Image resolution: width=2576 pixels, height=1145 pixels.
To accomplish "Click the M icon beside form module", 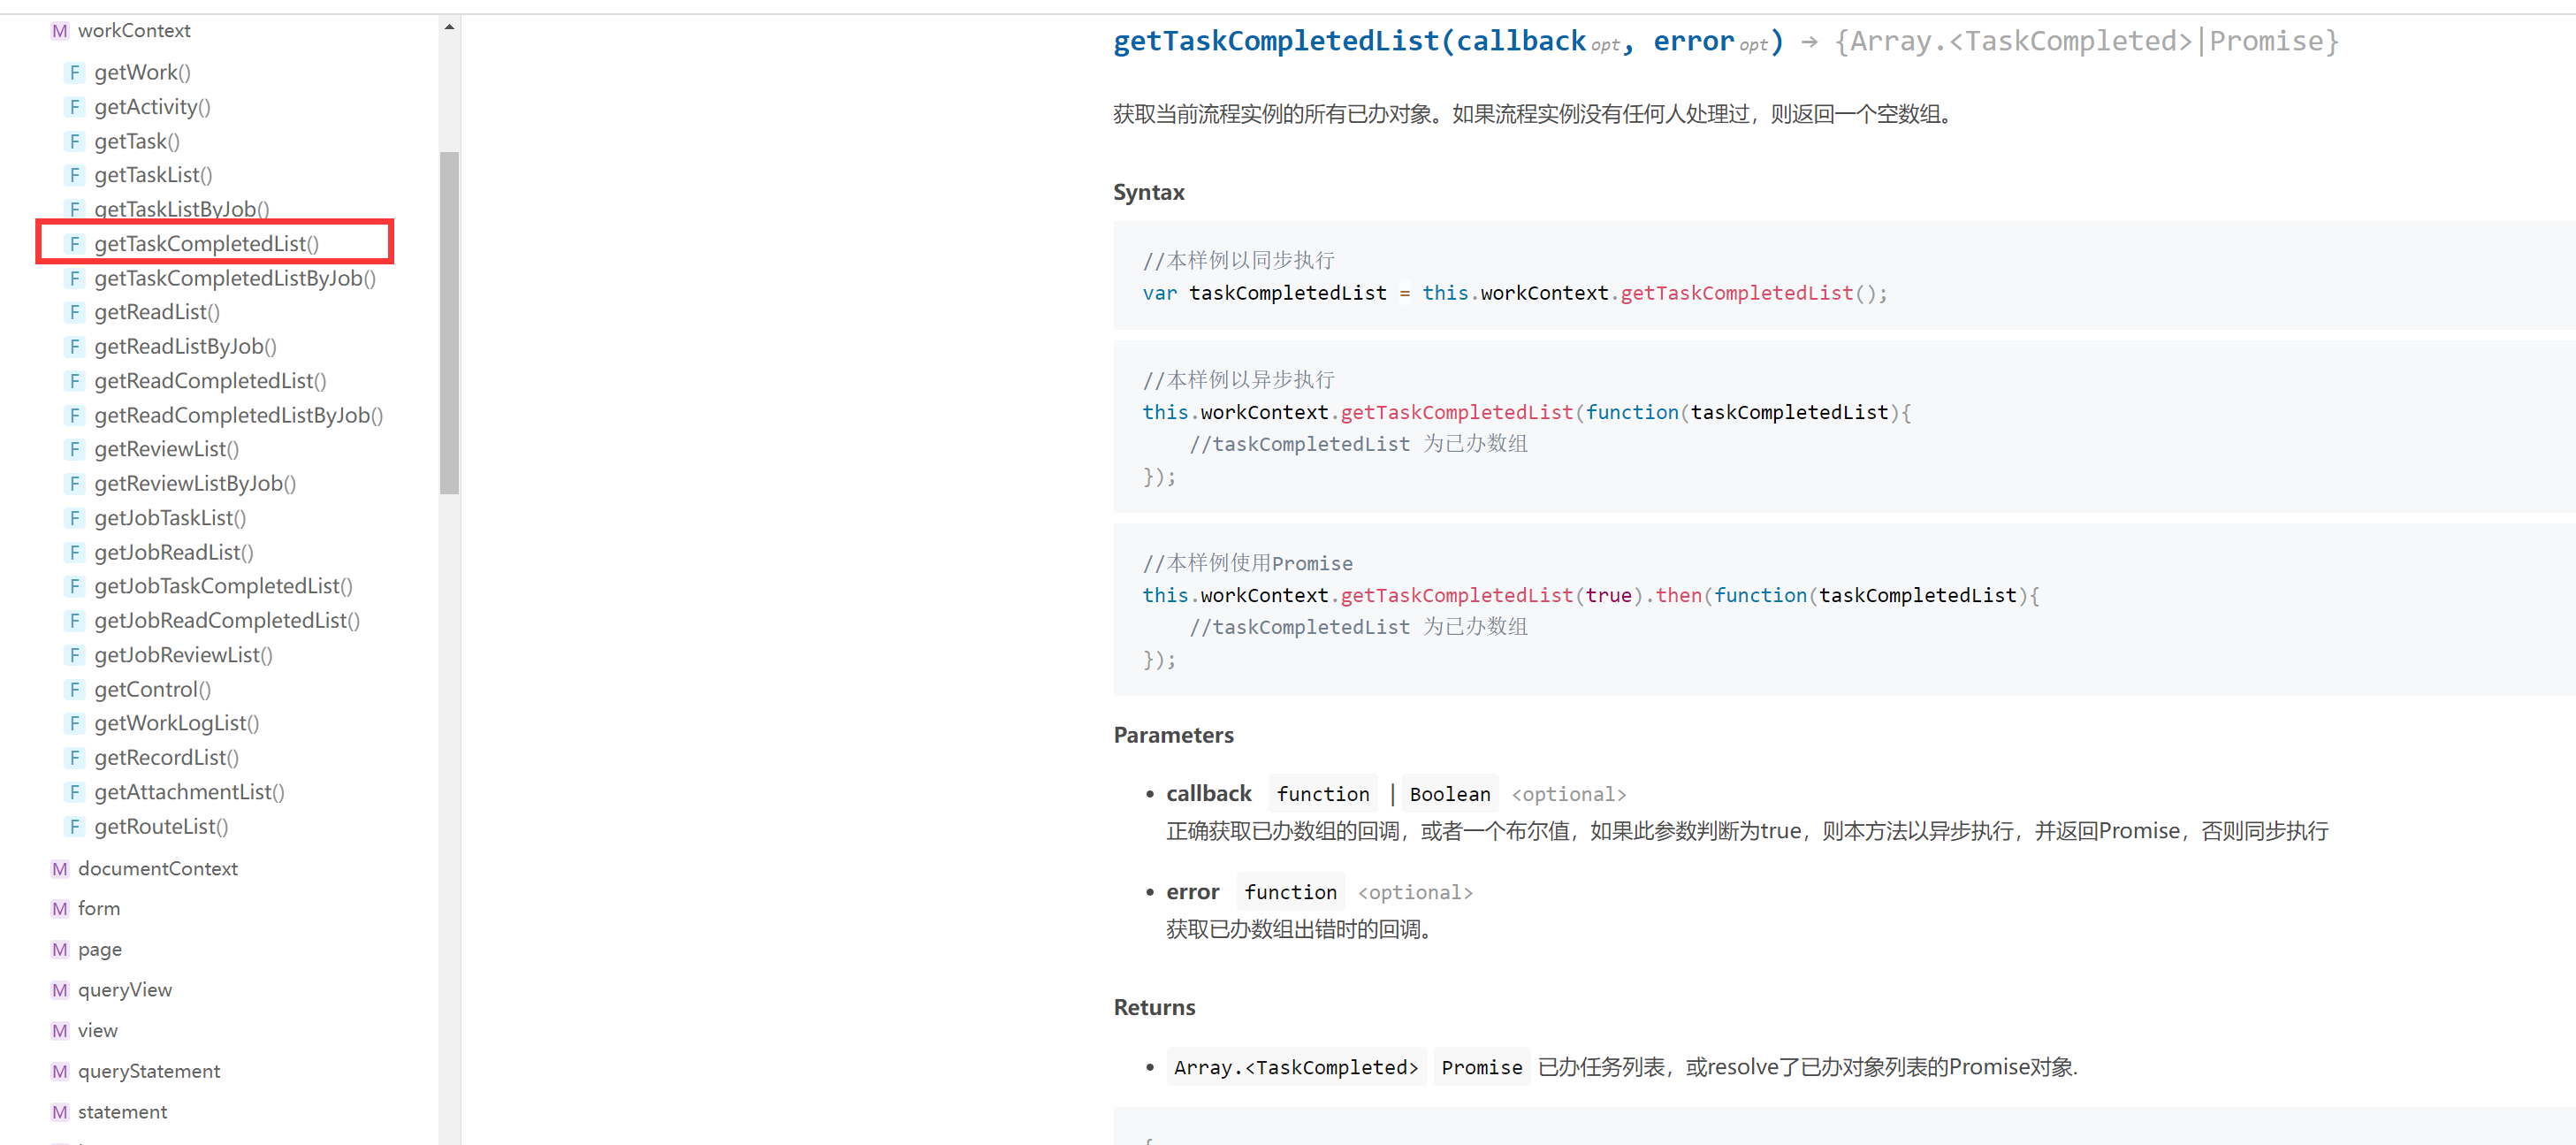I will click(x=60, y=909).
